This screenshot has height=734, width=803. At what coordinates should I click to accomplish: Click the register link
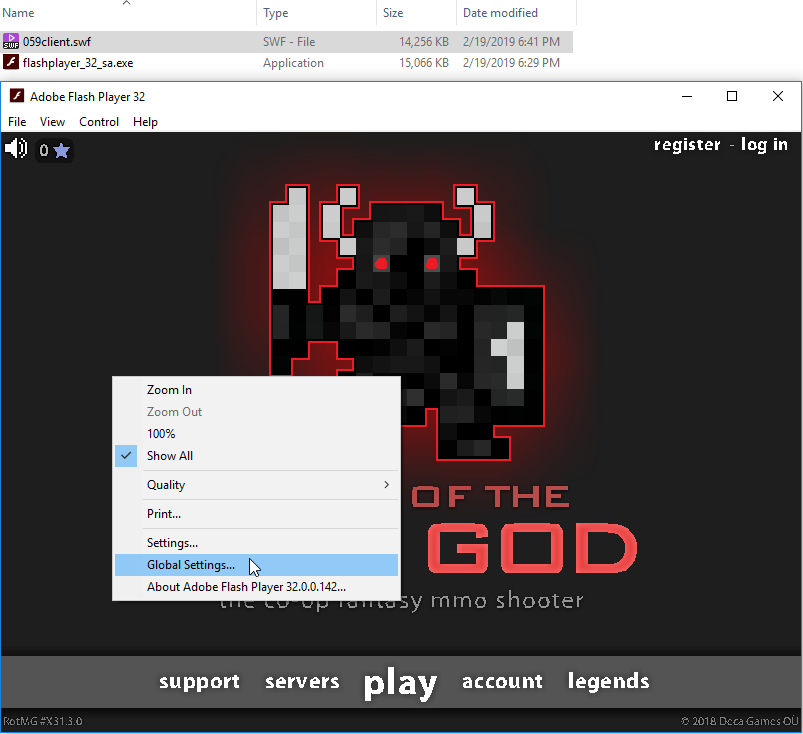tap(687, 145)
